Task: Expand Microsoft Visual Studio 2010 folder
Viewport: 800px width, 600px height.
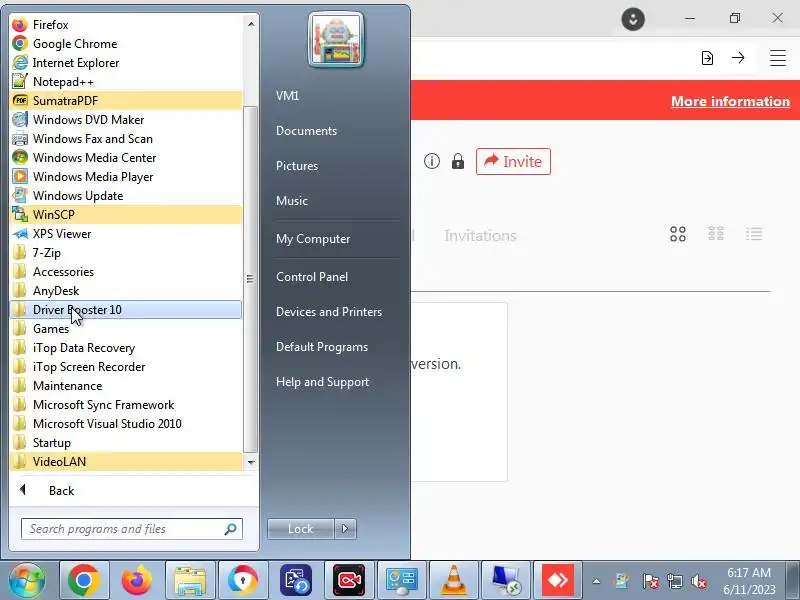Action: (x=126, y=423)
